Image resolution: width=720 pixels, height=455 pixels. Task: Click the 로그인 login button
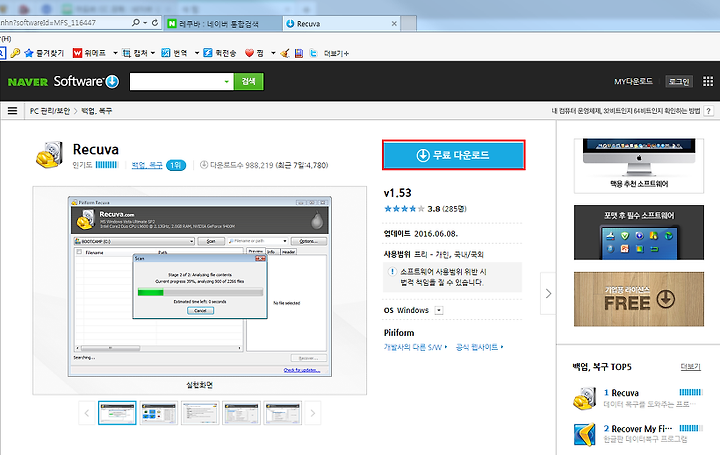coord(679,82)
